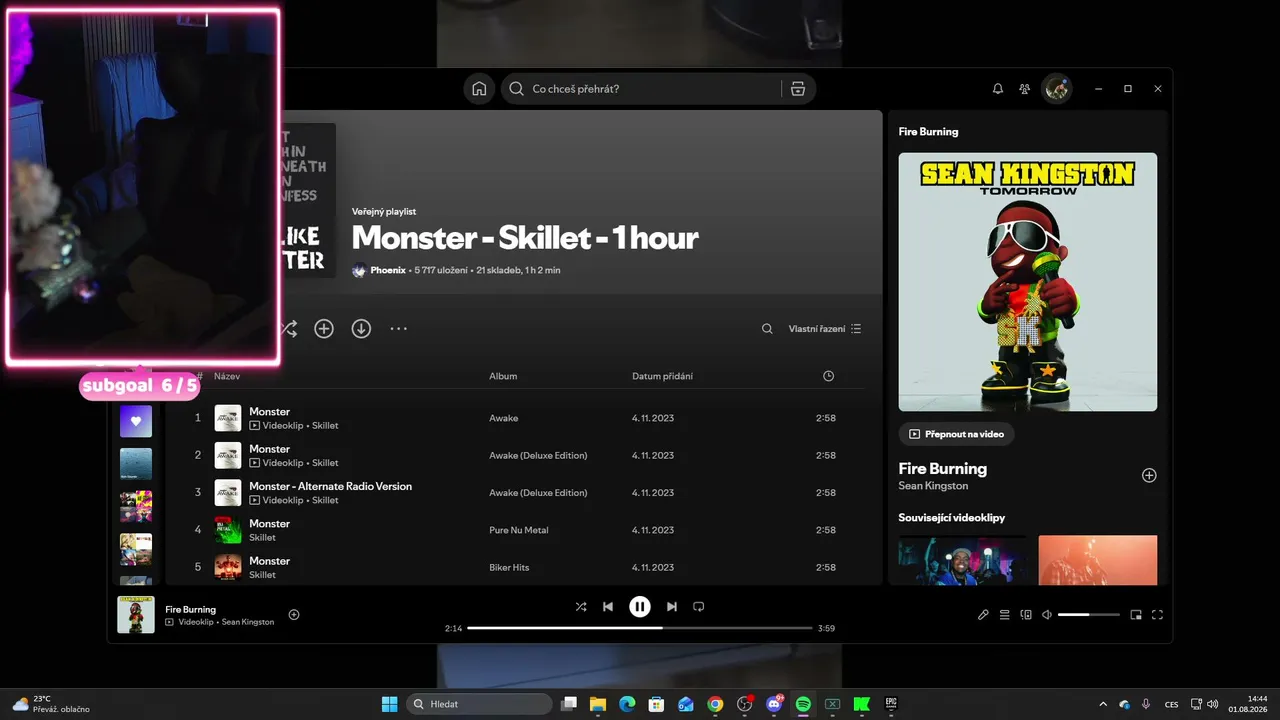Open the Windows Start menu
This screenshot has height=720, width=1280.
(x=390, y=704)
